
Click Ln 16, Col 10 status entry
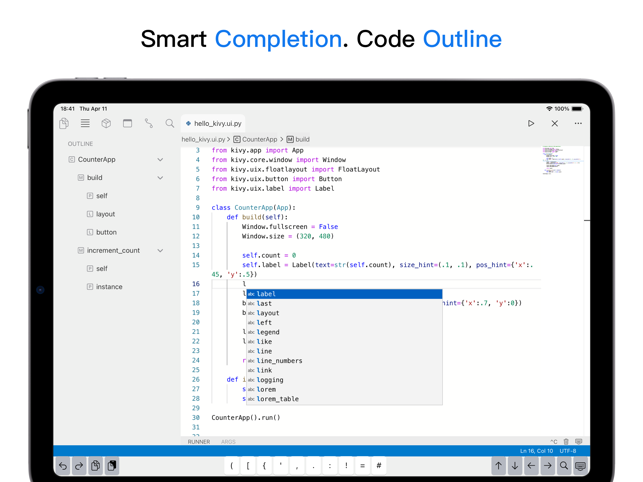click(x=536, y=451)
